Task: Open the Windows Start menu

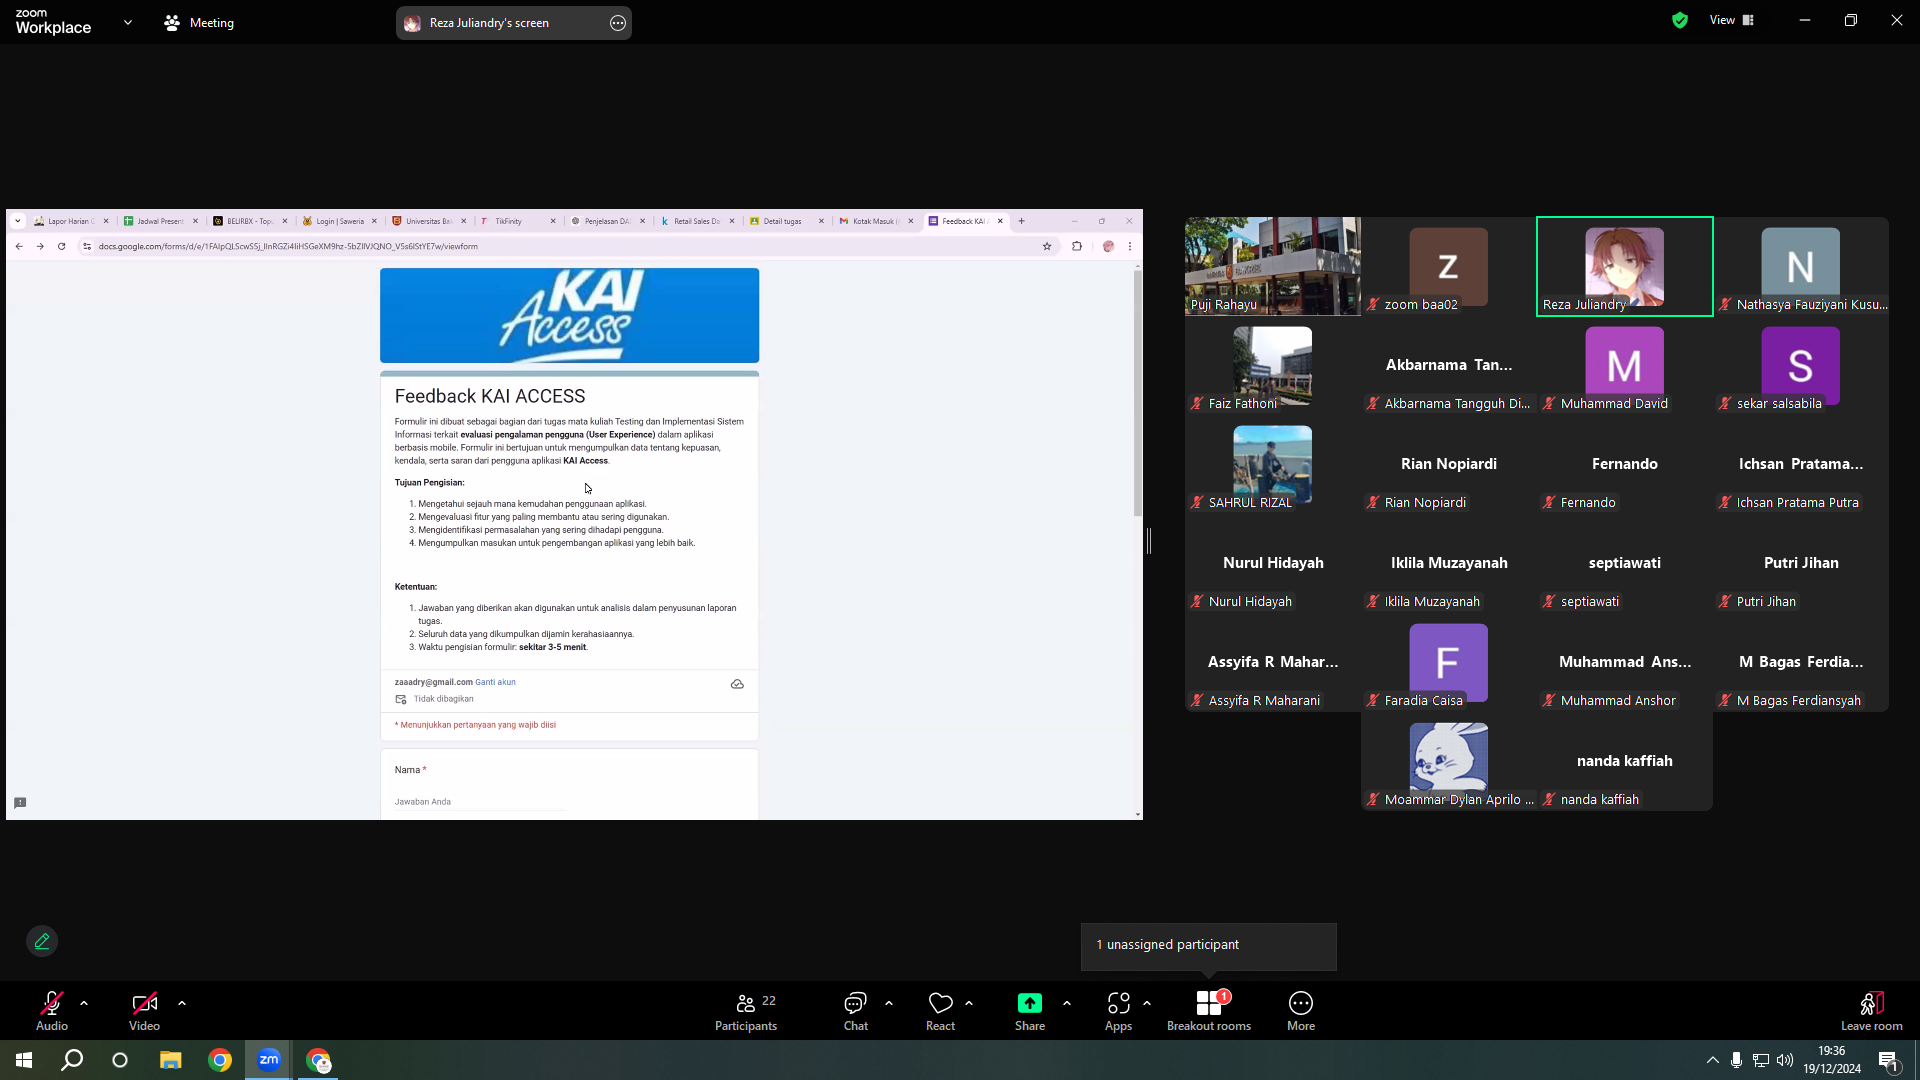Action: [24, 1060]
